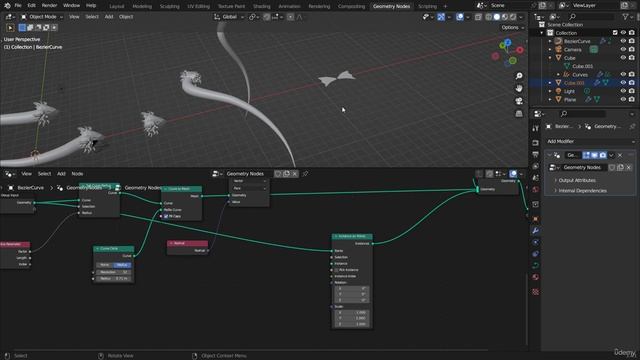Open the Window menu
640x360 pixels.
(71, 6)
